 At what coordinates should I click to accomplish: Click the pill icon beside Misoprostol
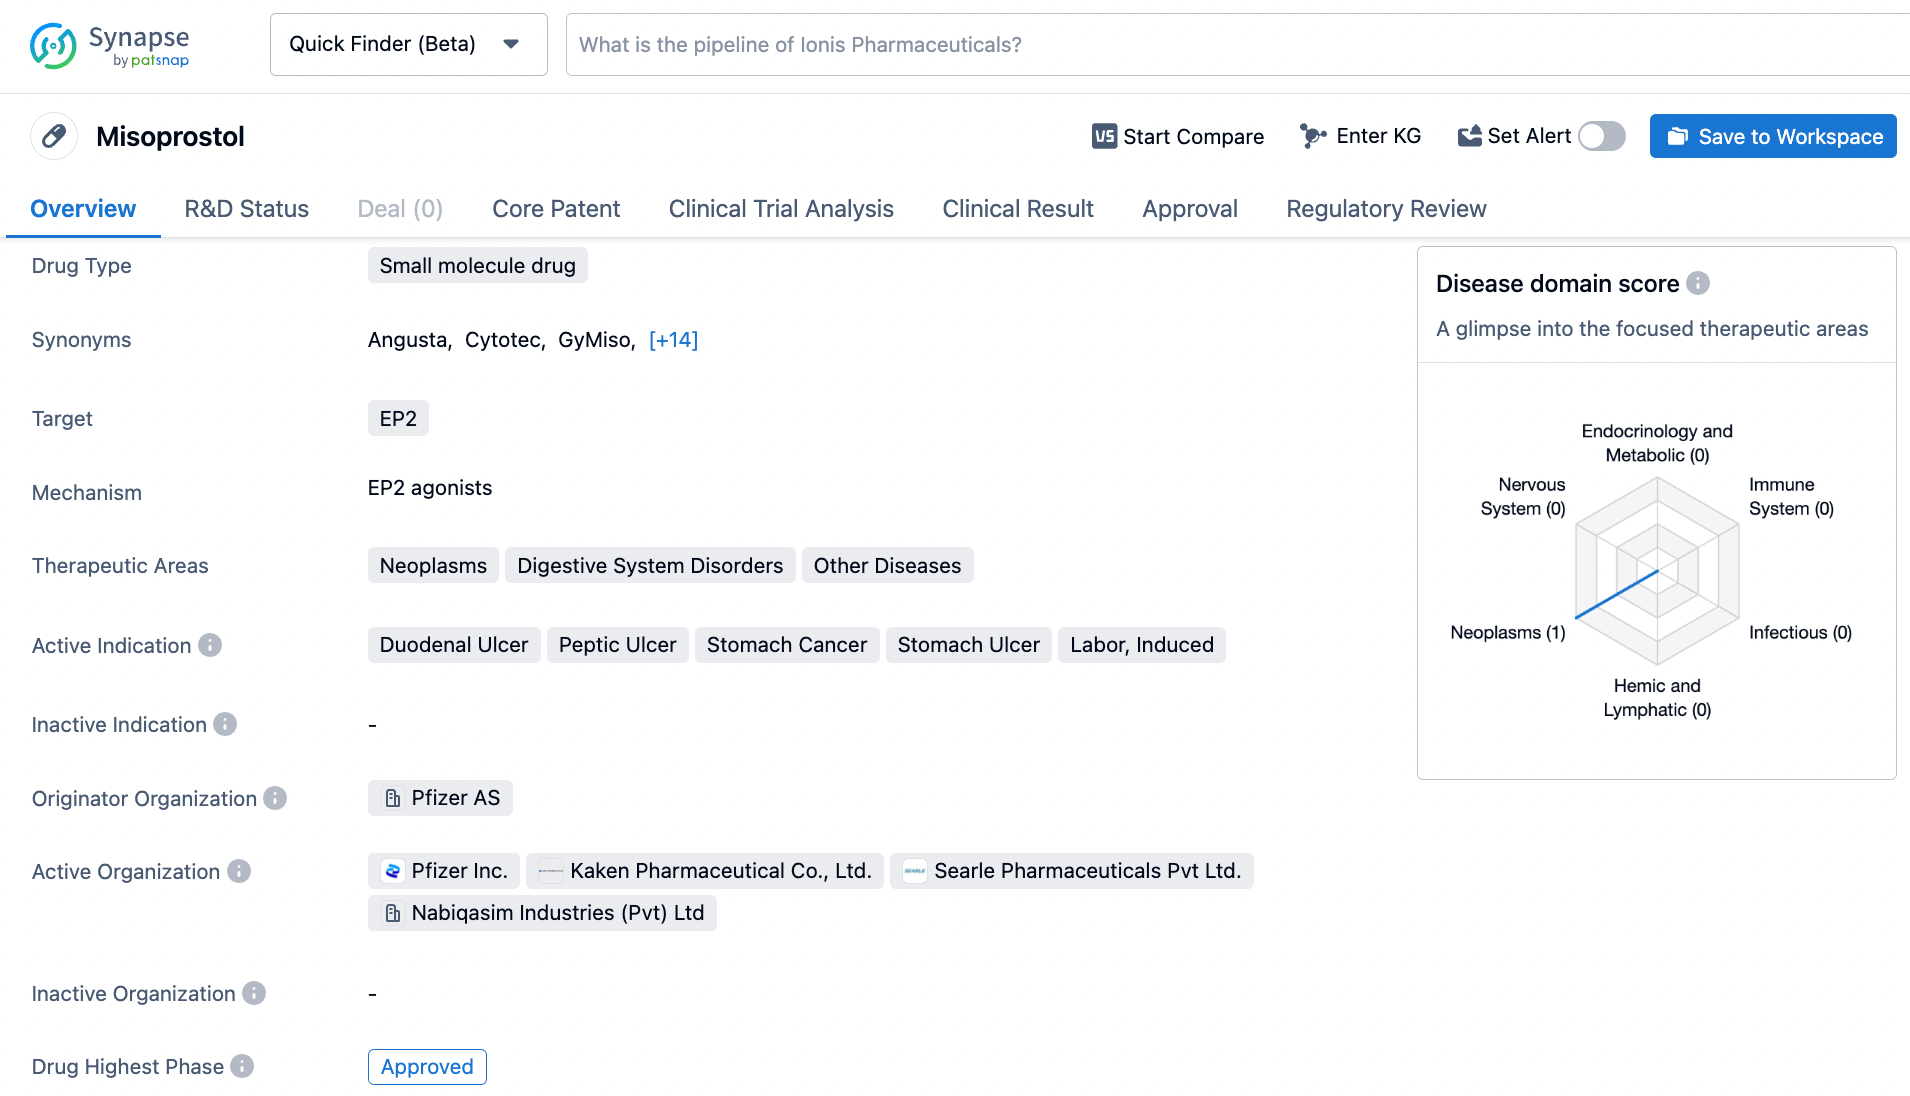pyautogui.click(x=54, y=136)
